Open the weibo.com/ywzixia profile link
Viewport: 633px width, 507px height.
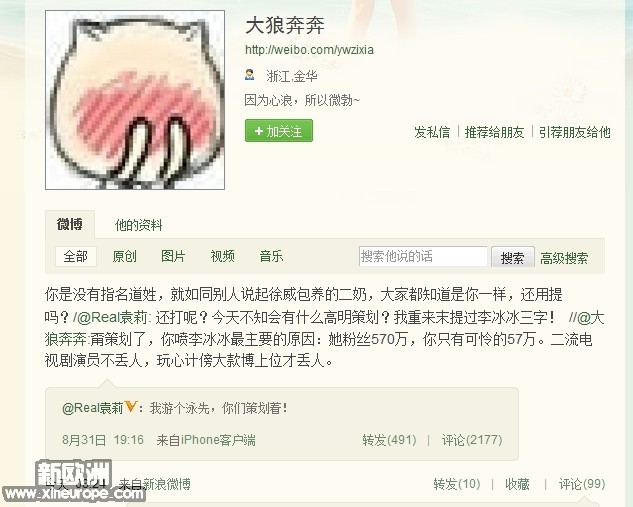point(309,50)
